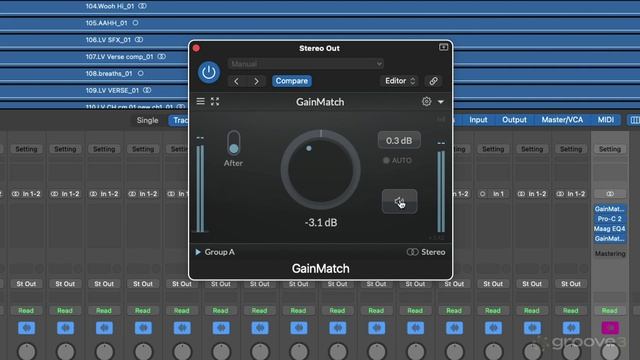
Task: Click the pan knob on the Mastering strip
Action: pos(610,351)
